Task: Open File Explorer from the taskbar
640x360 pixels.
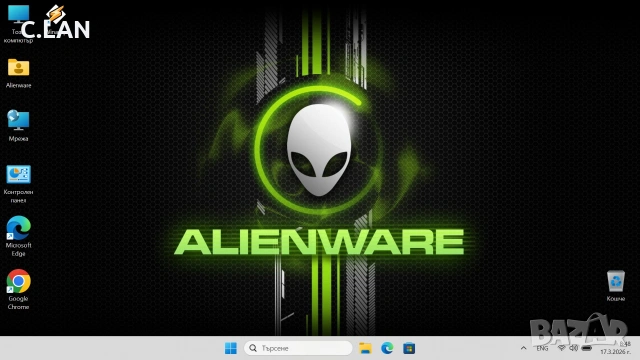Action: [365, 348]
